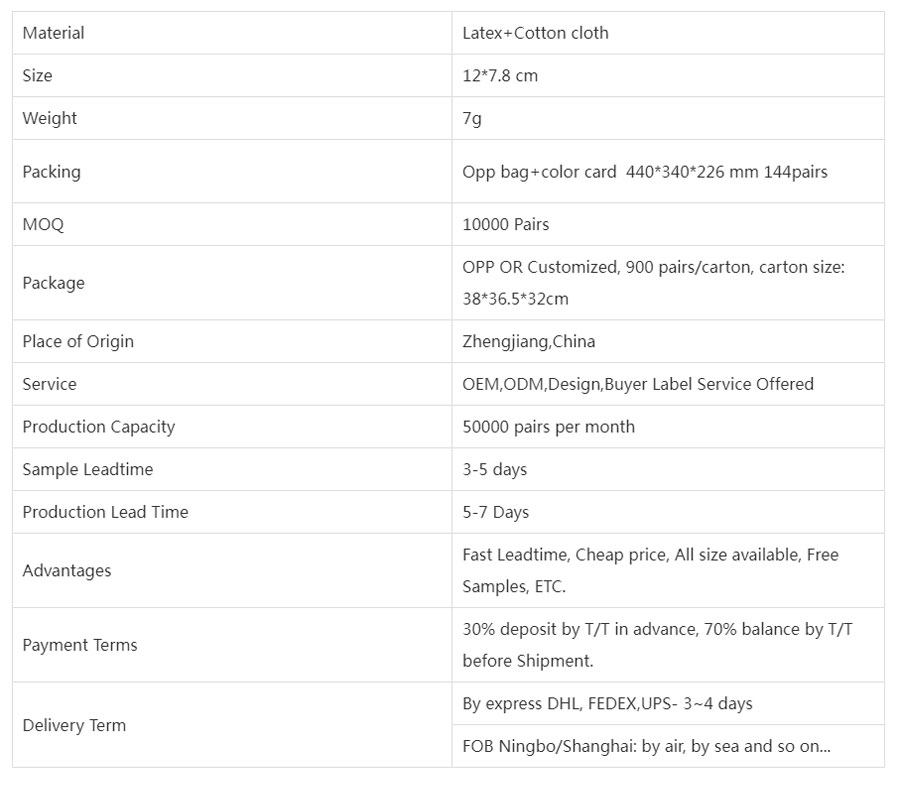The height and width of the screenshot is (787, 900).
Task: Click the Weight row label
Action: pos(49,118)
